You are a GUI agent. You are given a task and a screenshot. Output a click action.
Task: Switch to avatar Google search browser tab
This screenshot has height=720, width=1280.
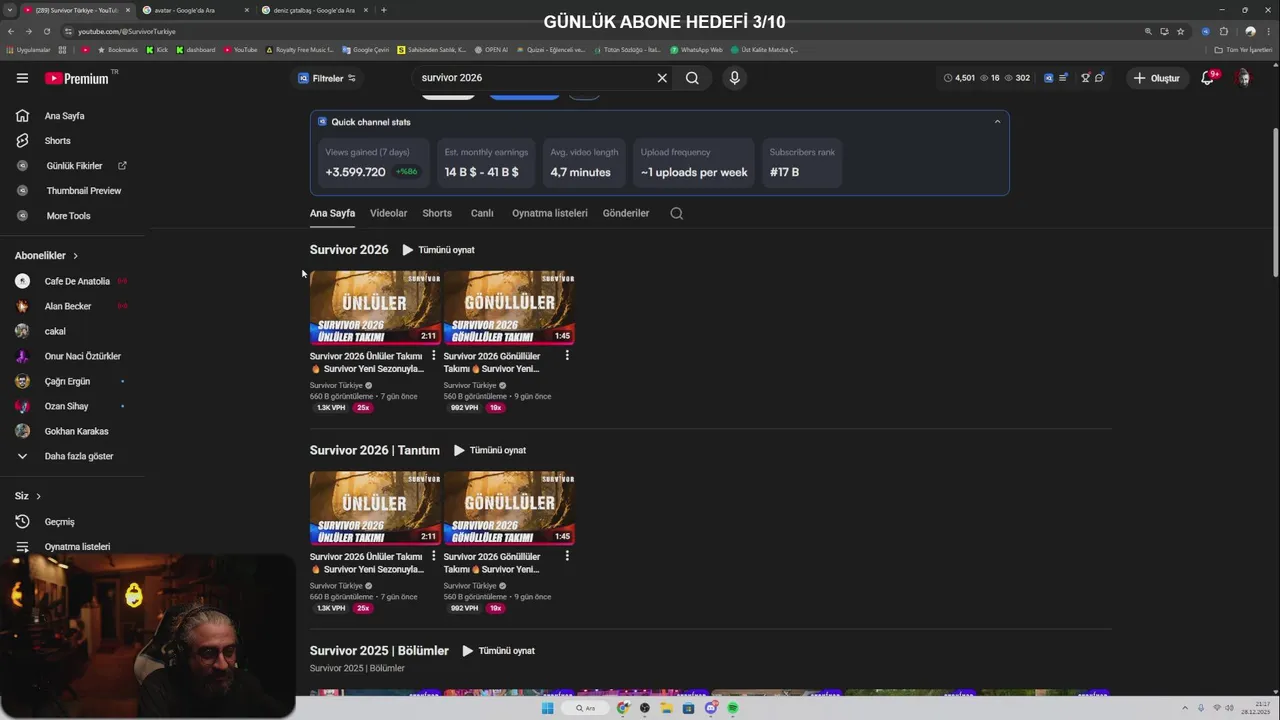click(x=195, y=10)
